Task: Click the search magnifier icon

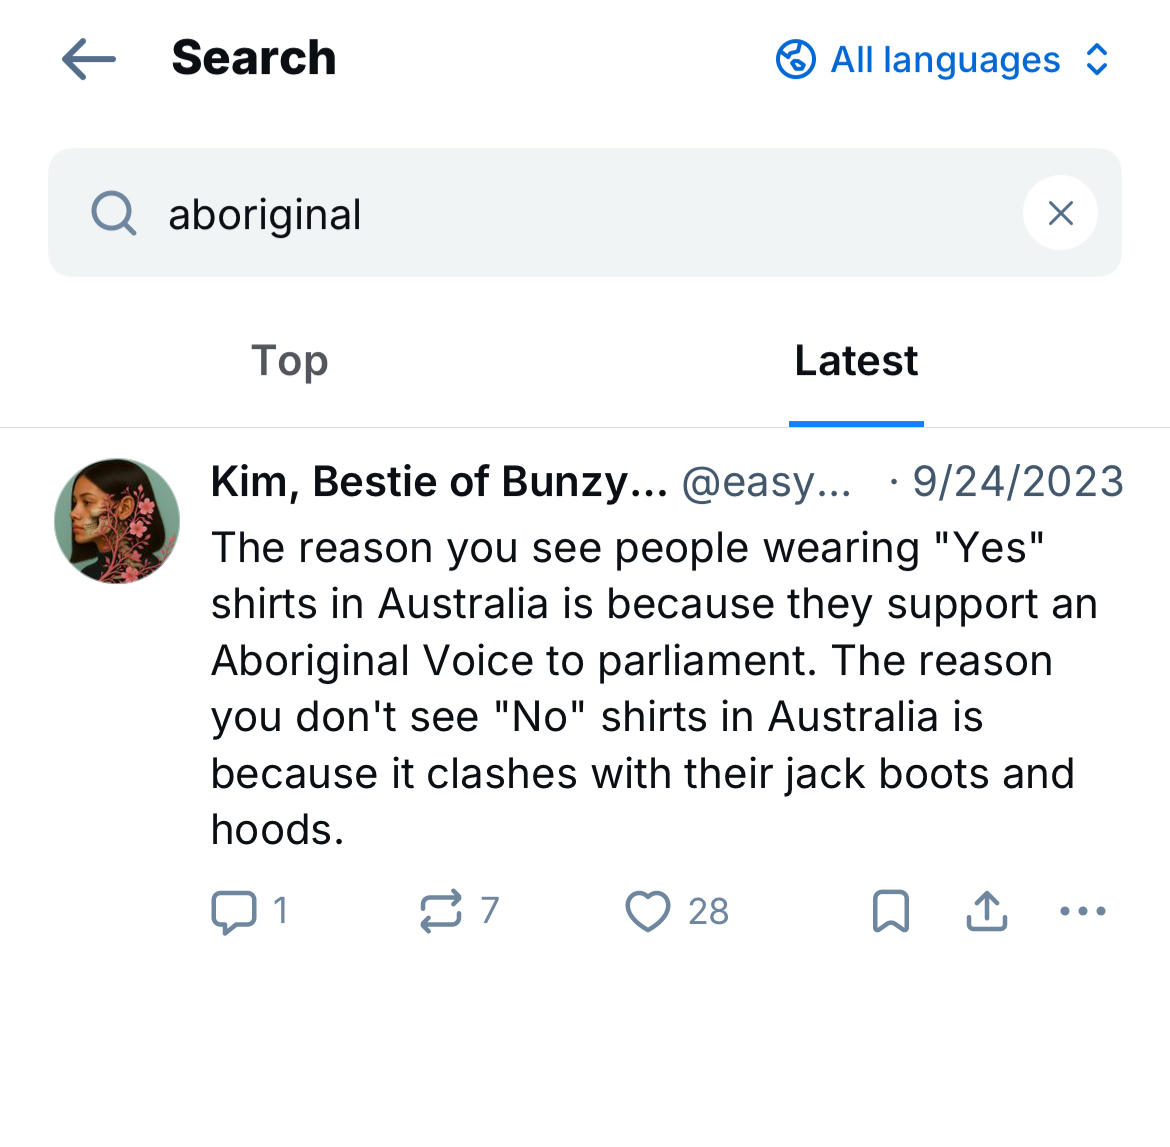Action: [x=114, y=213]
